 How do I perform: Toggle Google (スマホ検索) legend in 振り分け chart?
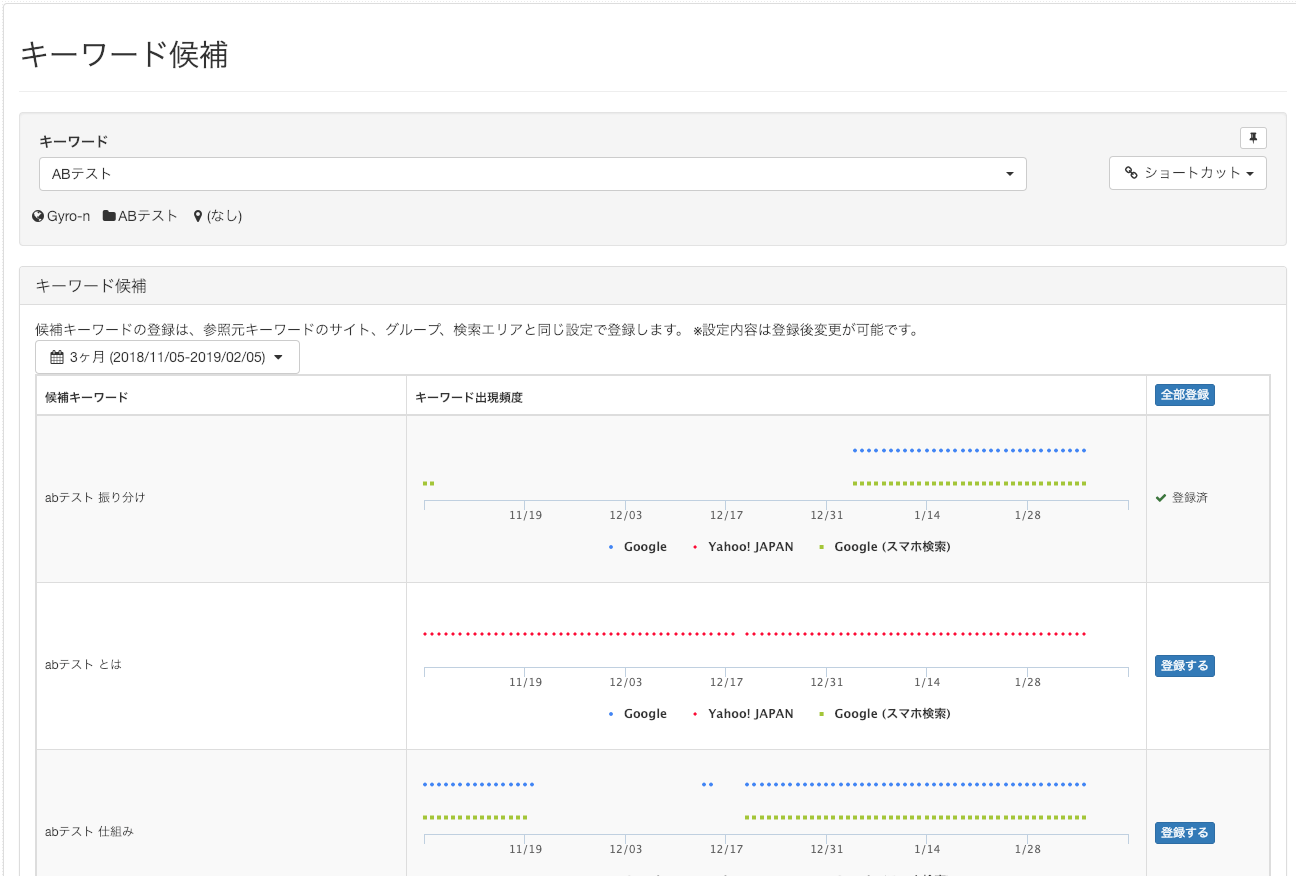884,547
